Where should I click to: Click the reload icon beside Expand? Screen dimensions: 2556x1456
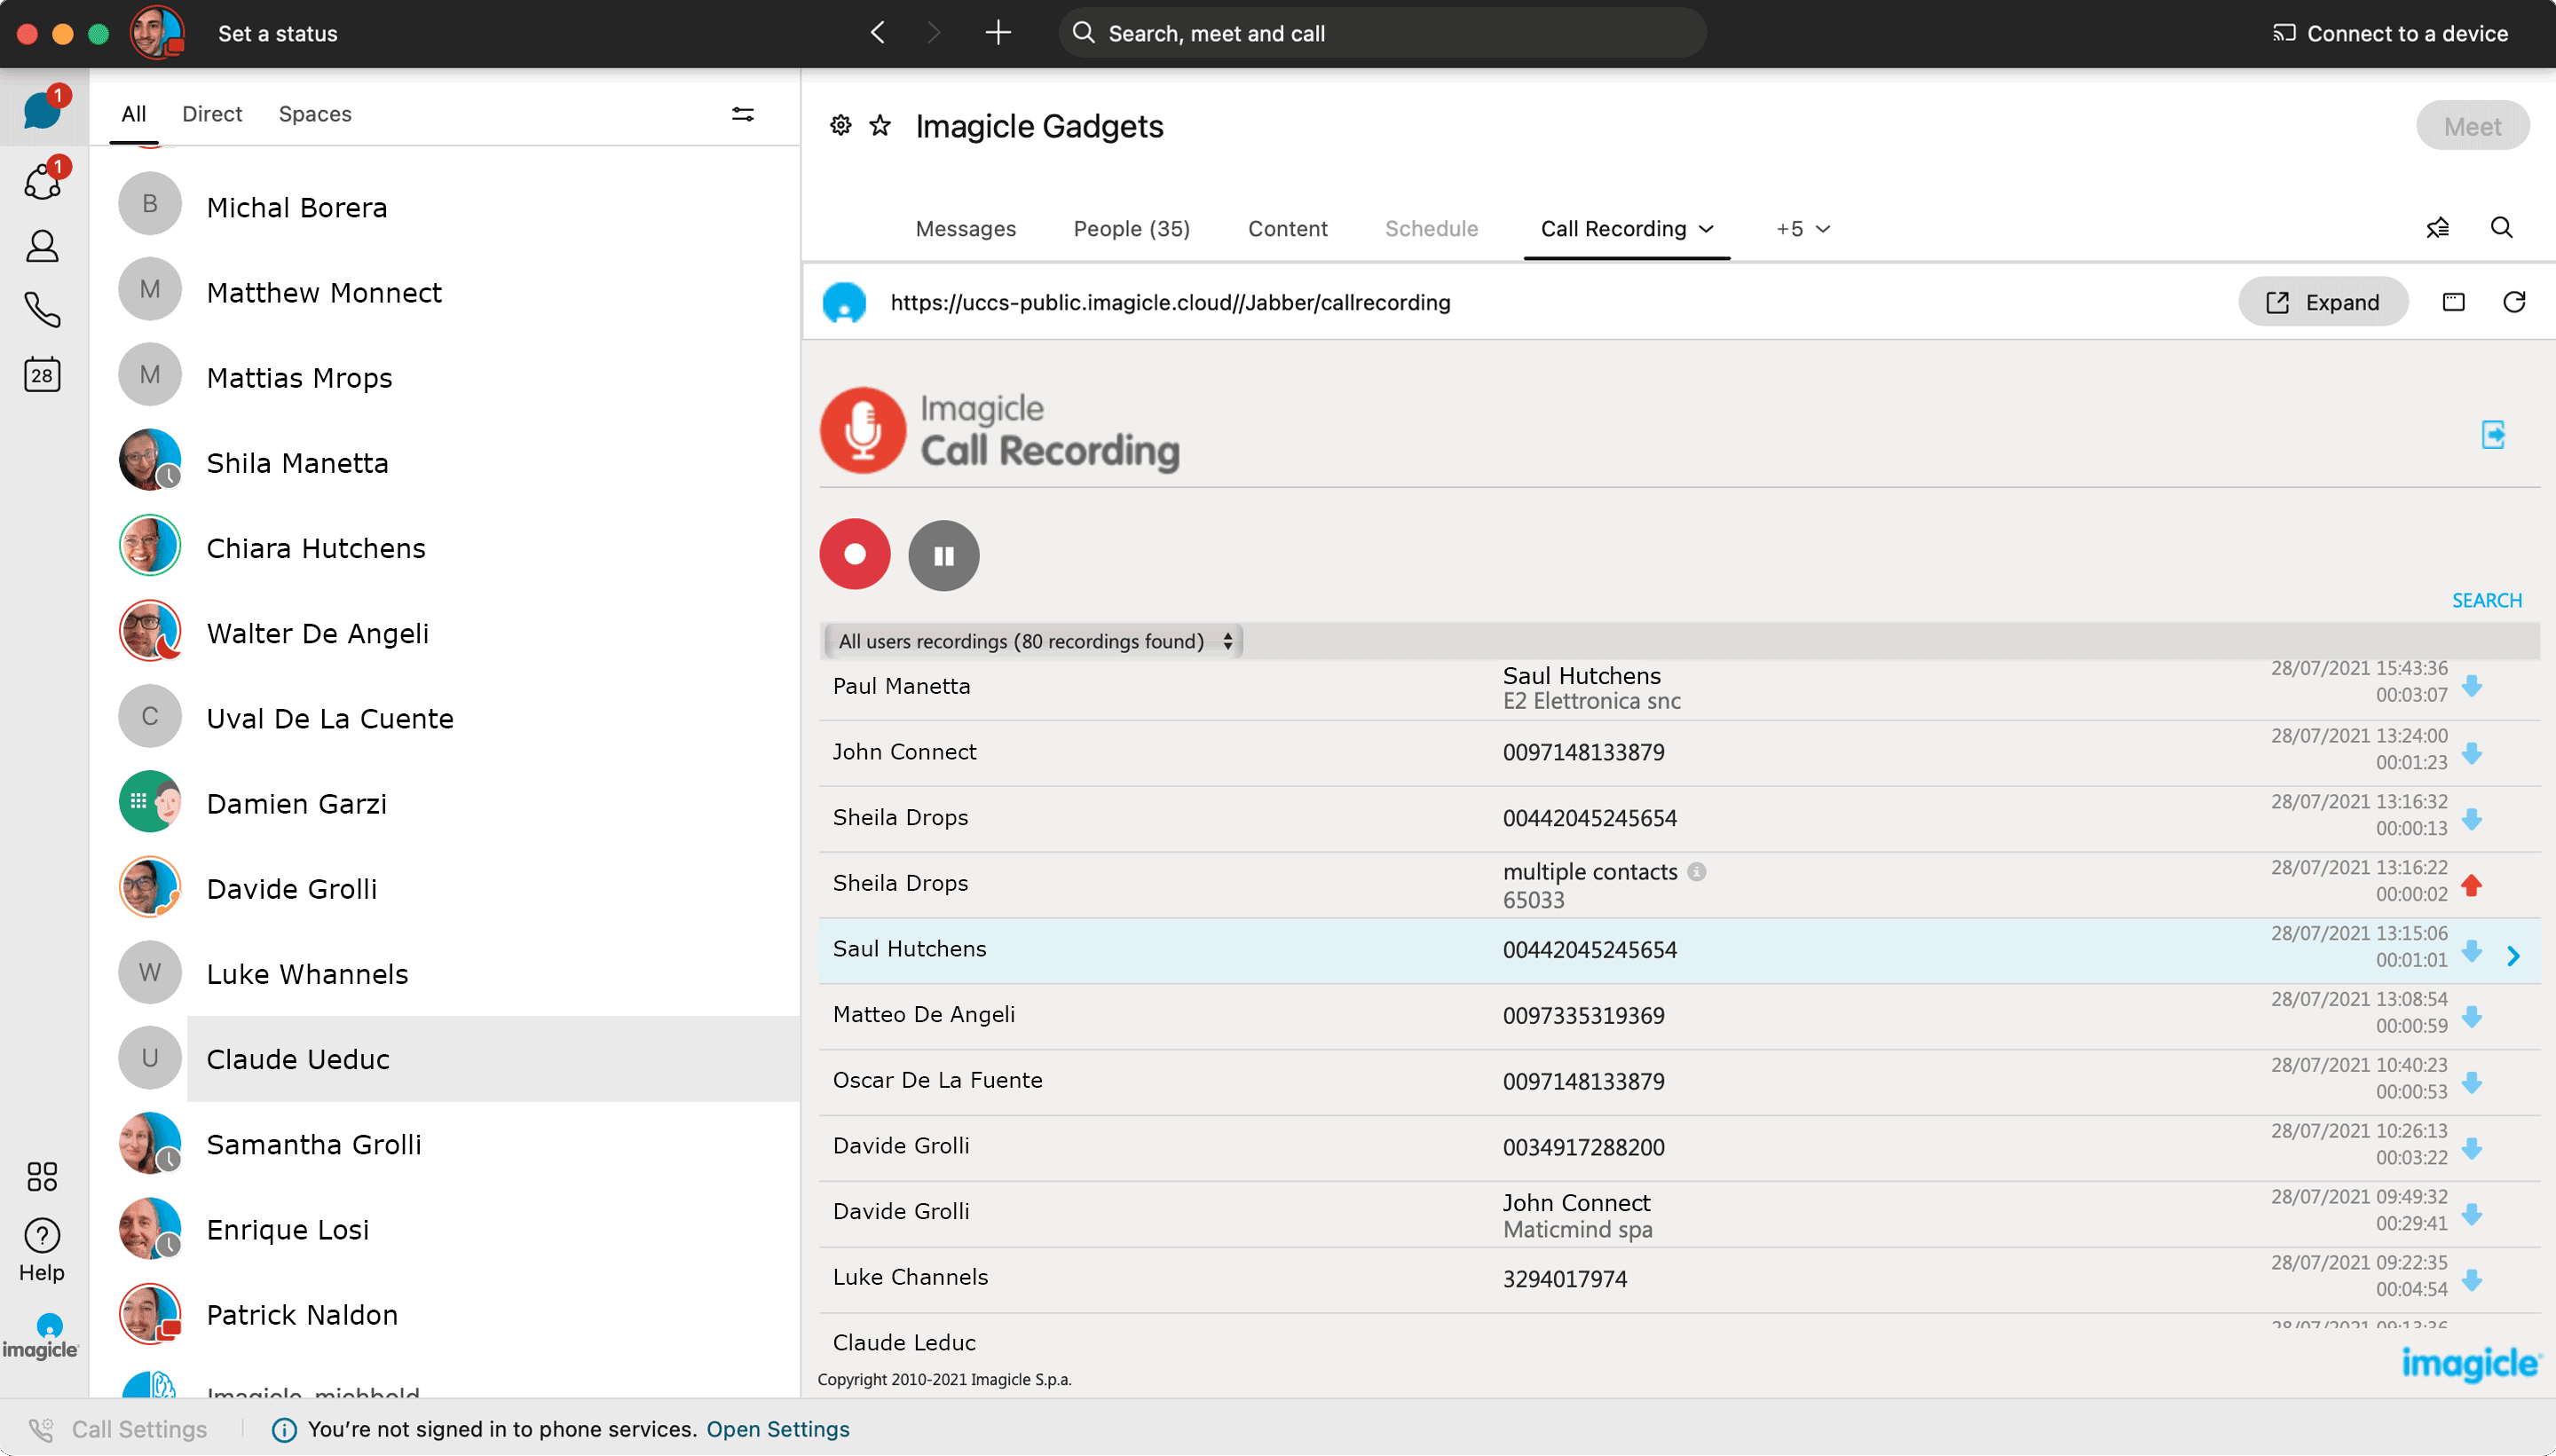[x=2513, y=302]
